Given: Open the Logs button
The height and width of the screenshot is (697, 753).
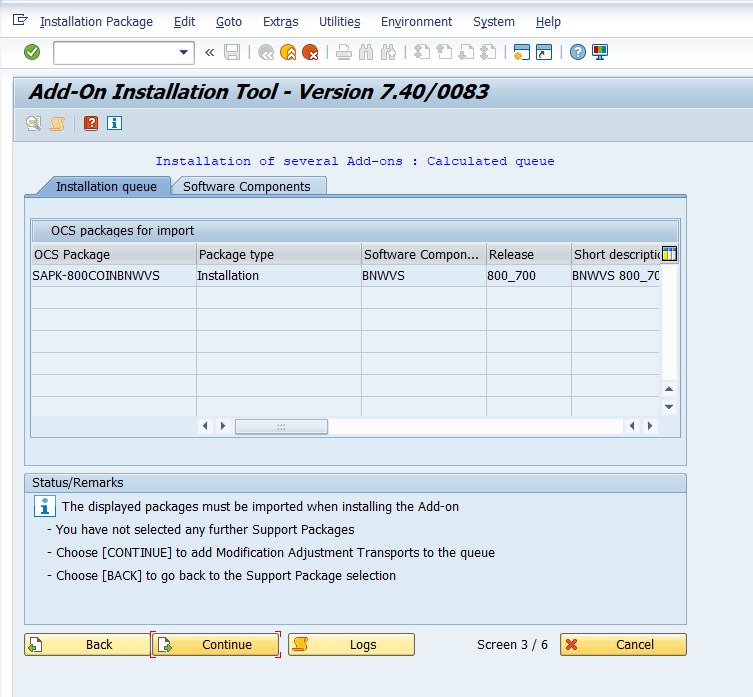Looking at the screenshot, I should (x=351, y=645).
